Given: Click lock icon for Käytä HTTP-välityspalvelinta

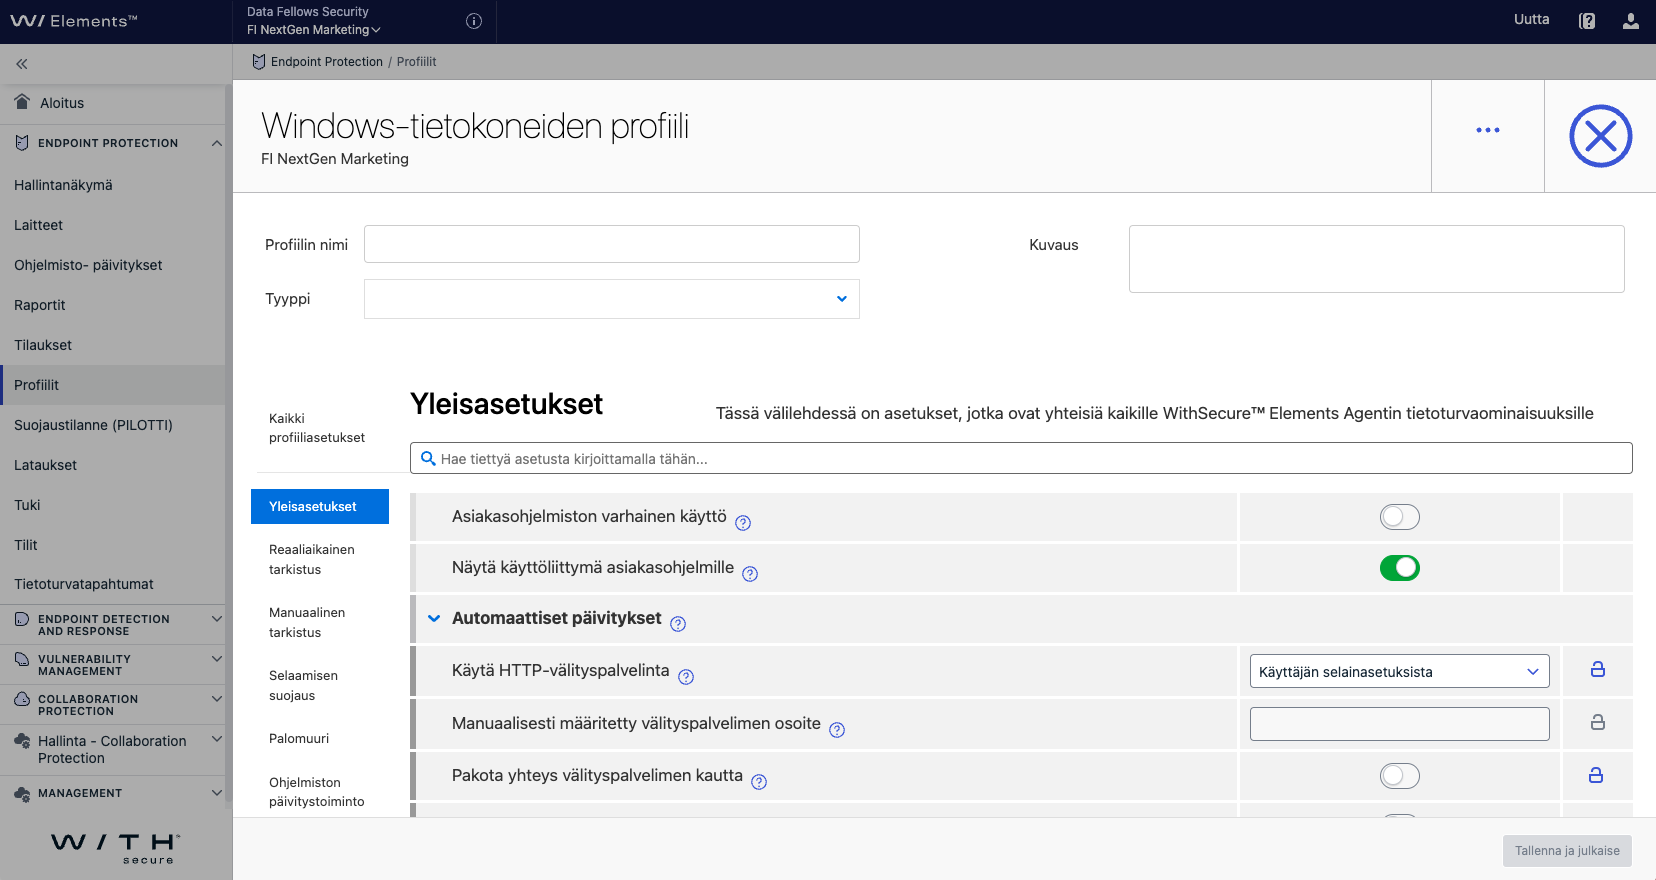Looking at the screenshot, I should click(1598, 670).
